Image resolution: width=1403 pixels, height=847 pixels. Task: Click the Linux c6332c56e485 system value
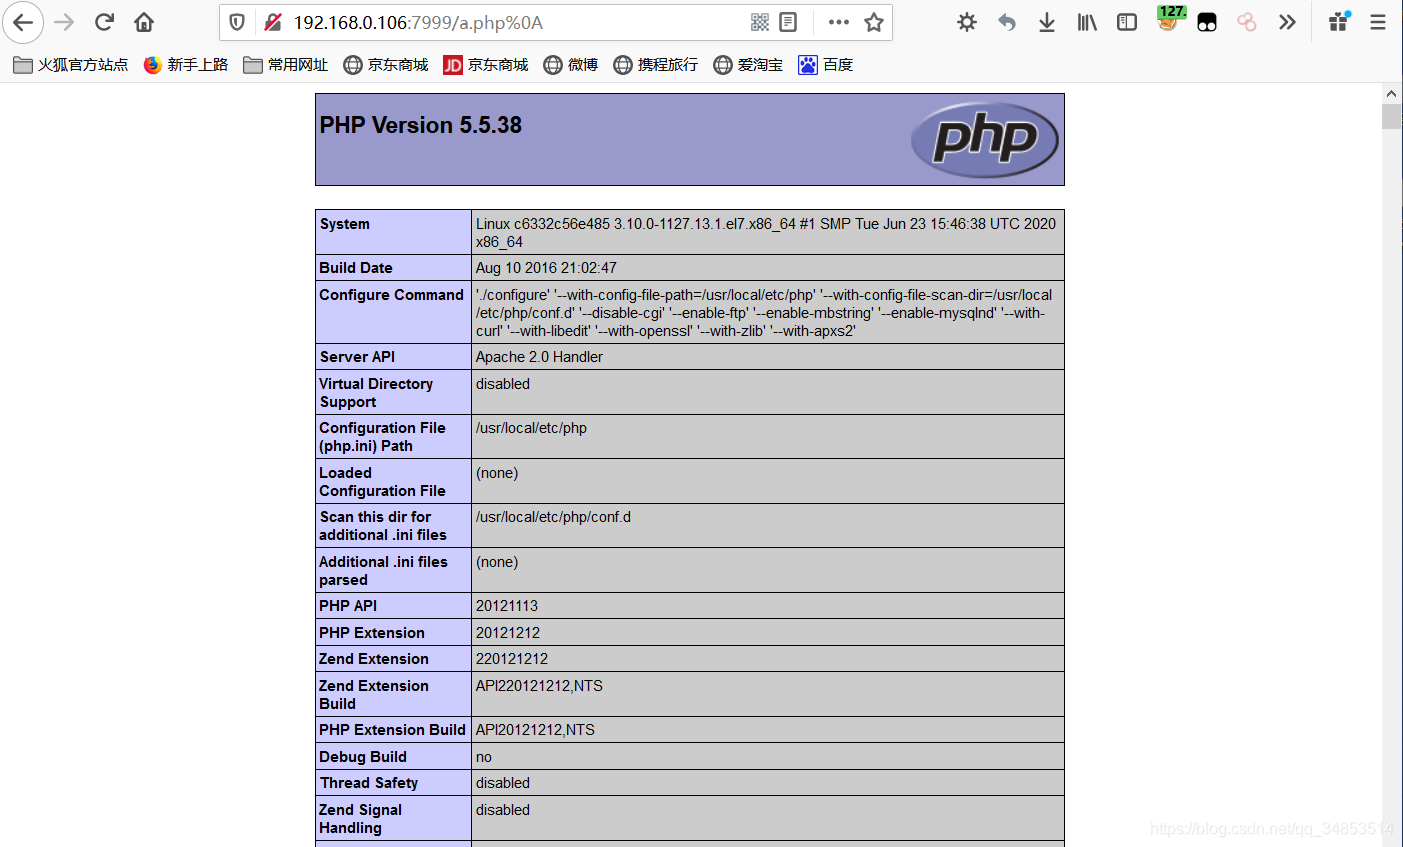click(x=766, y=233)
